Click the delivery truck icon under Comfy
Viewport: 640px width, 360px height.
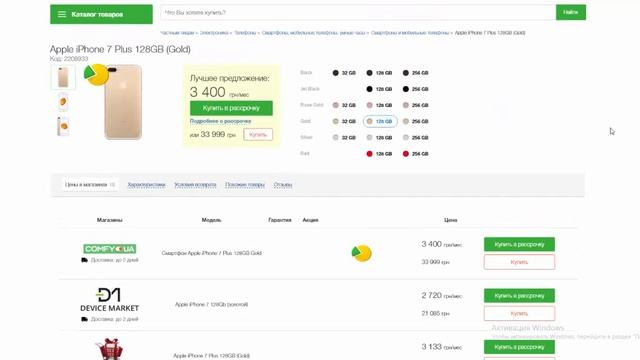point(84,260)
